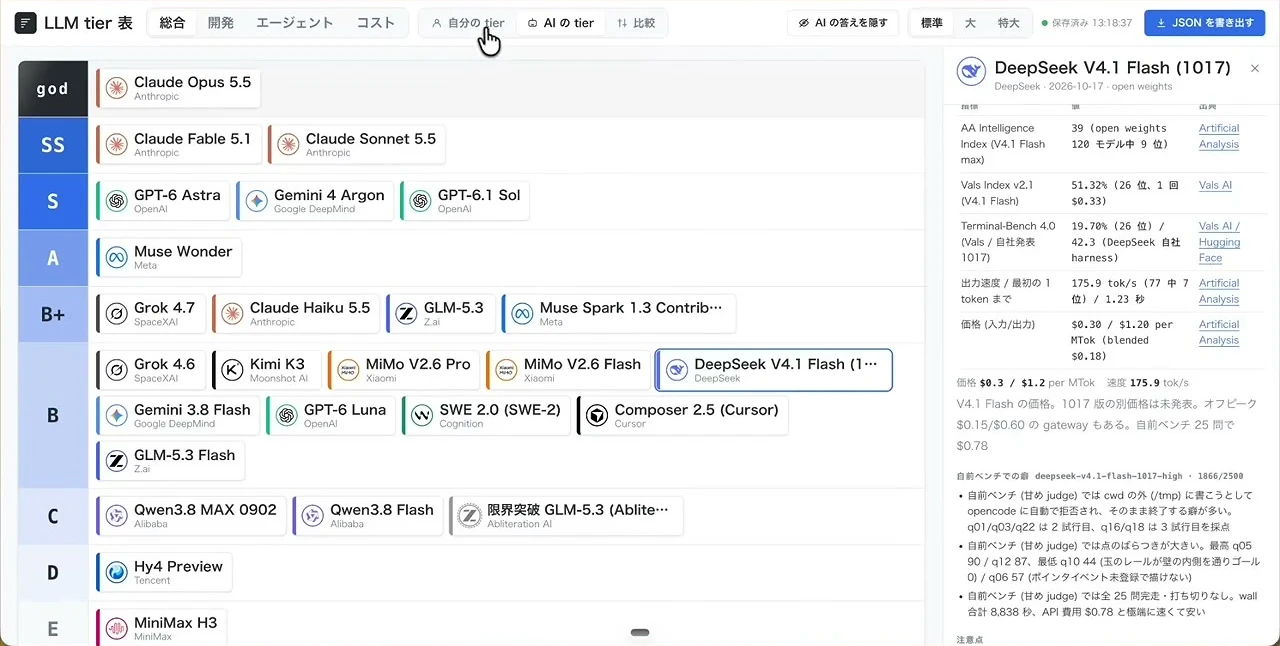Click the Qwen3.8 MAX 0902 Alibaba icon
Screen dimensions: 1280x646
[117, 516]
